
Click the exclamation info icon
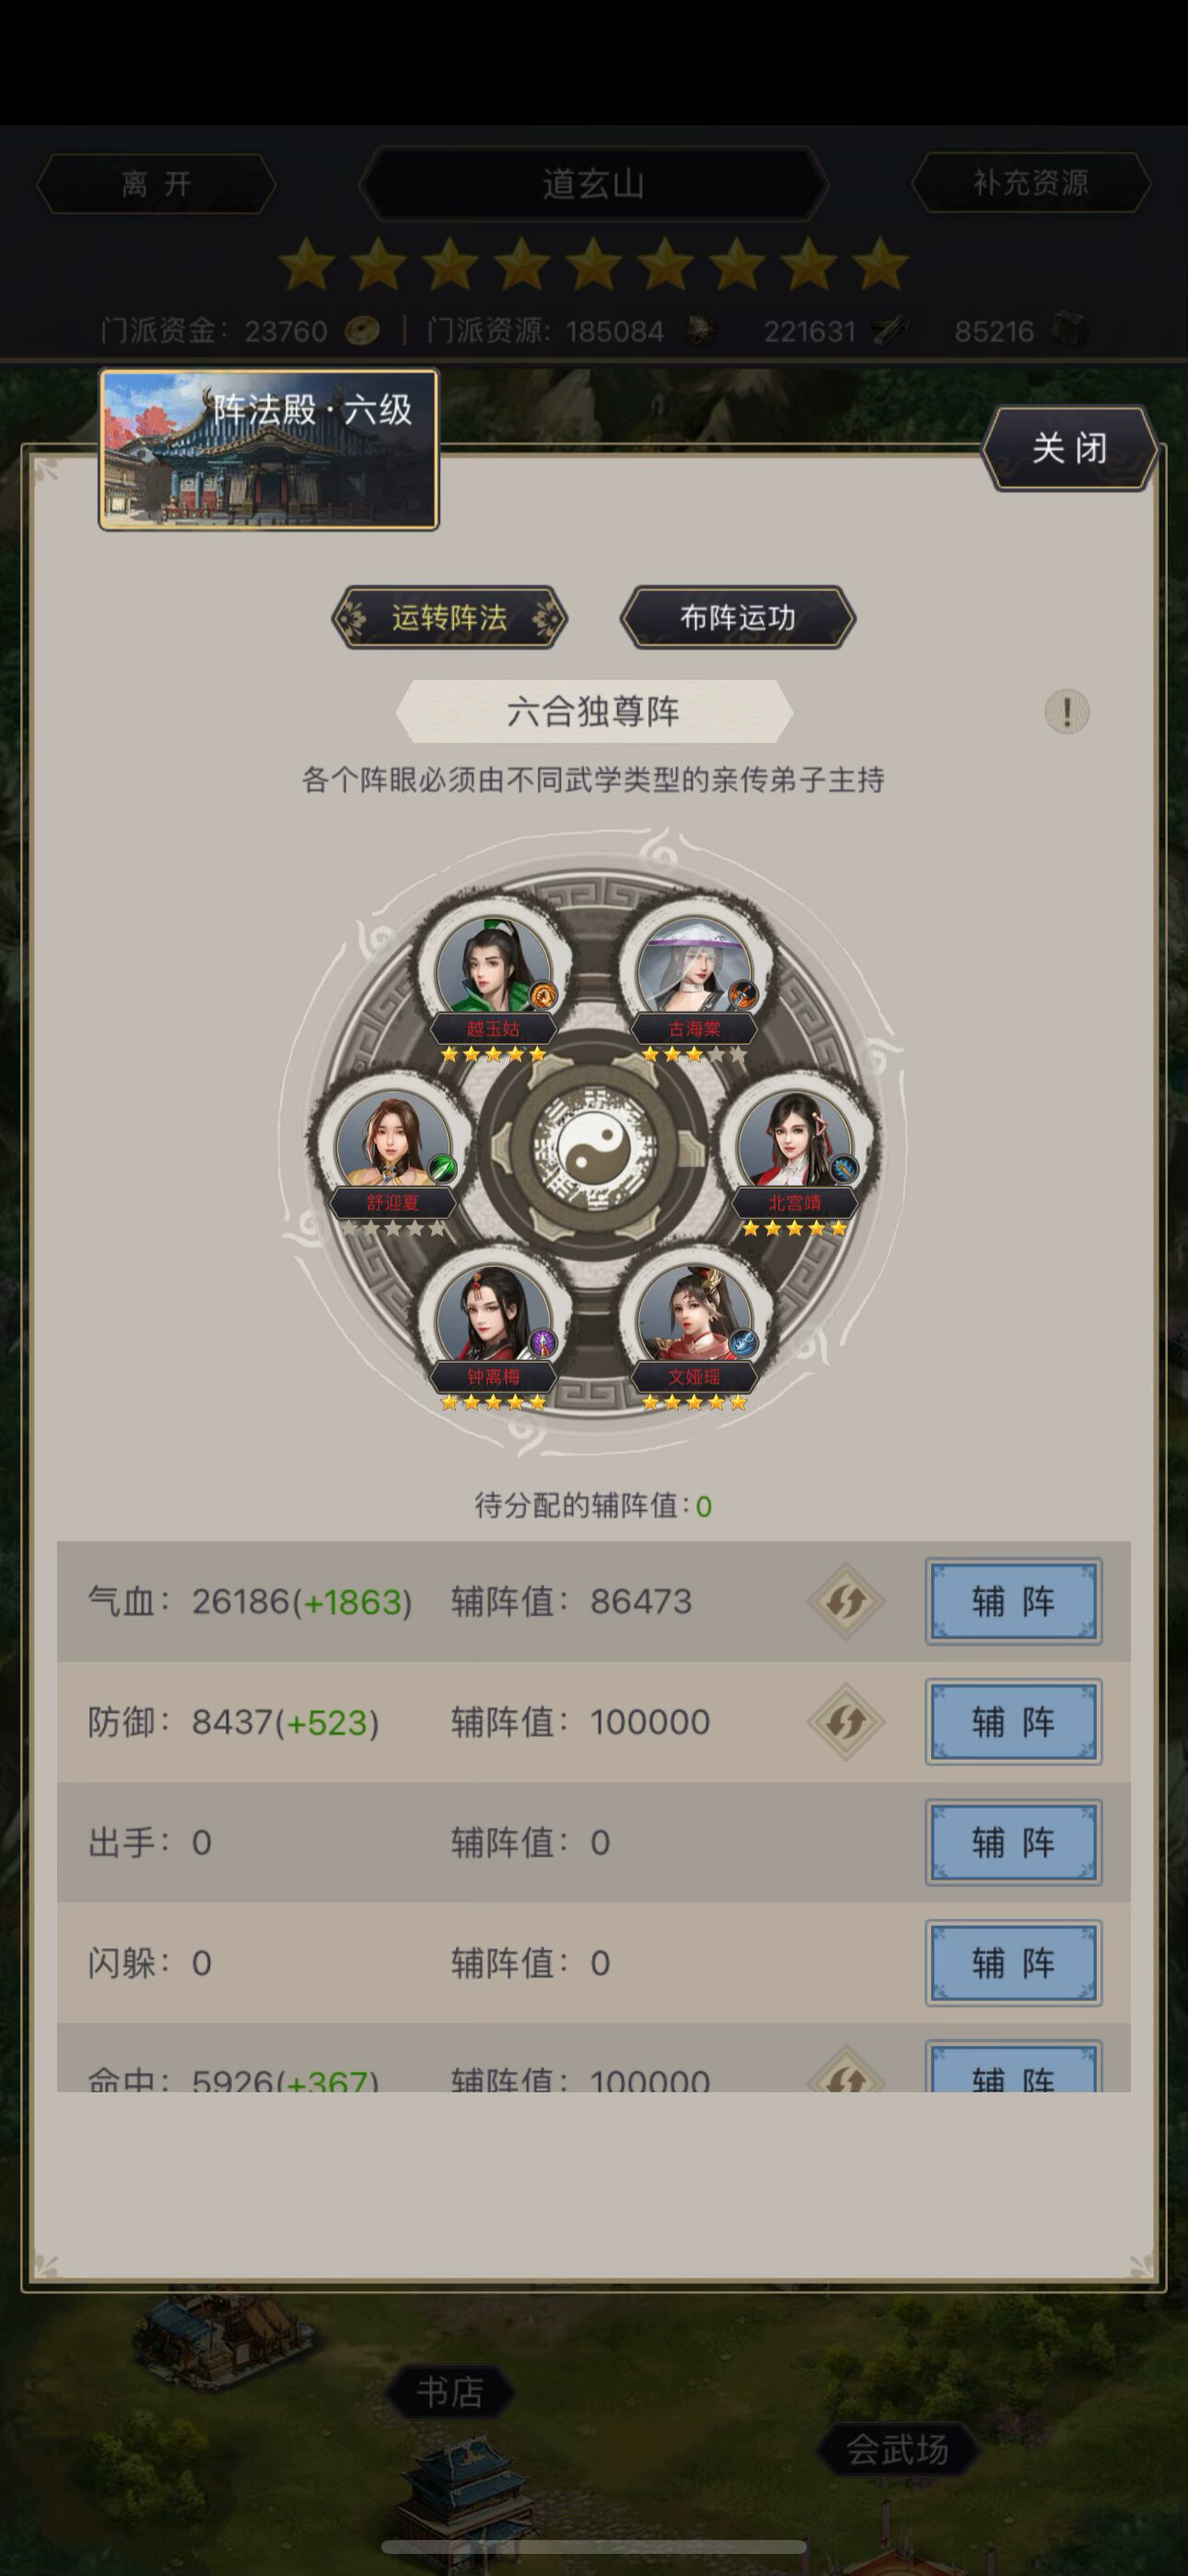pos(1066,712)
